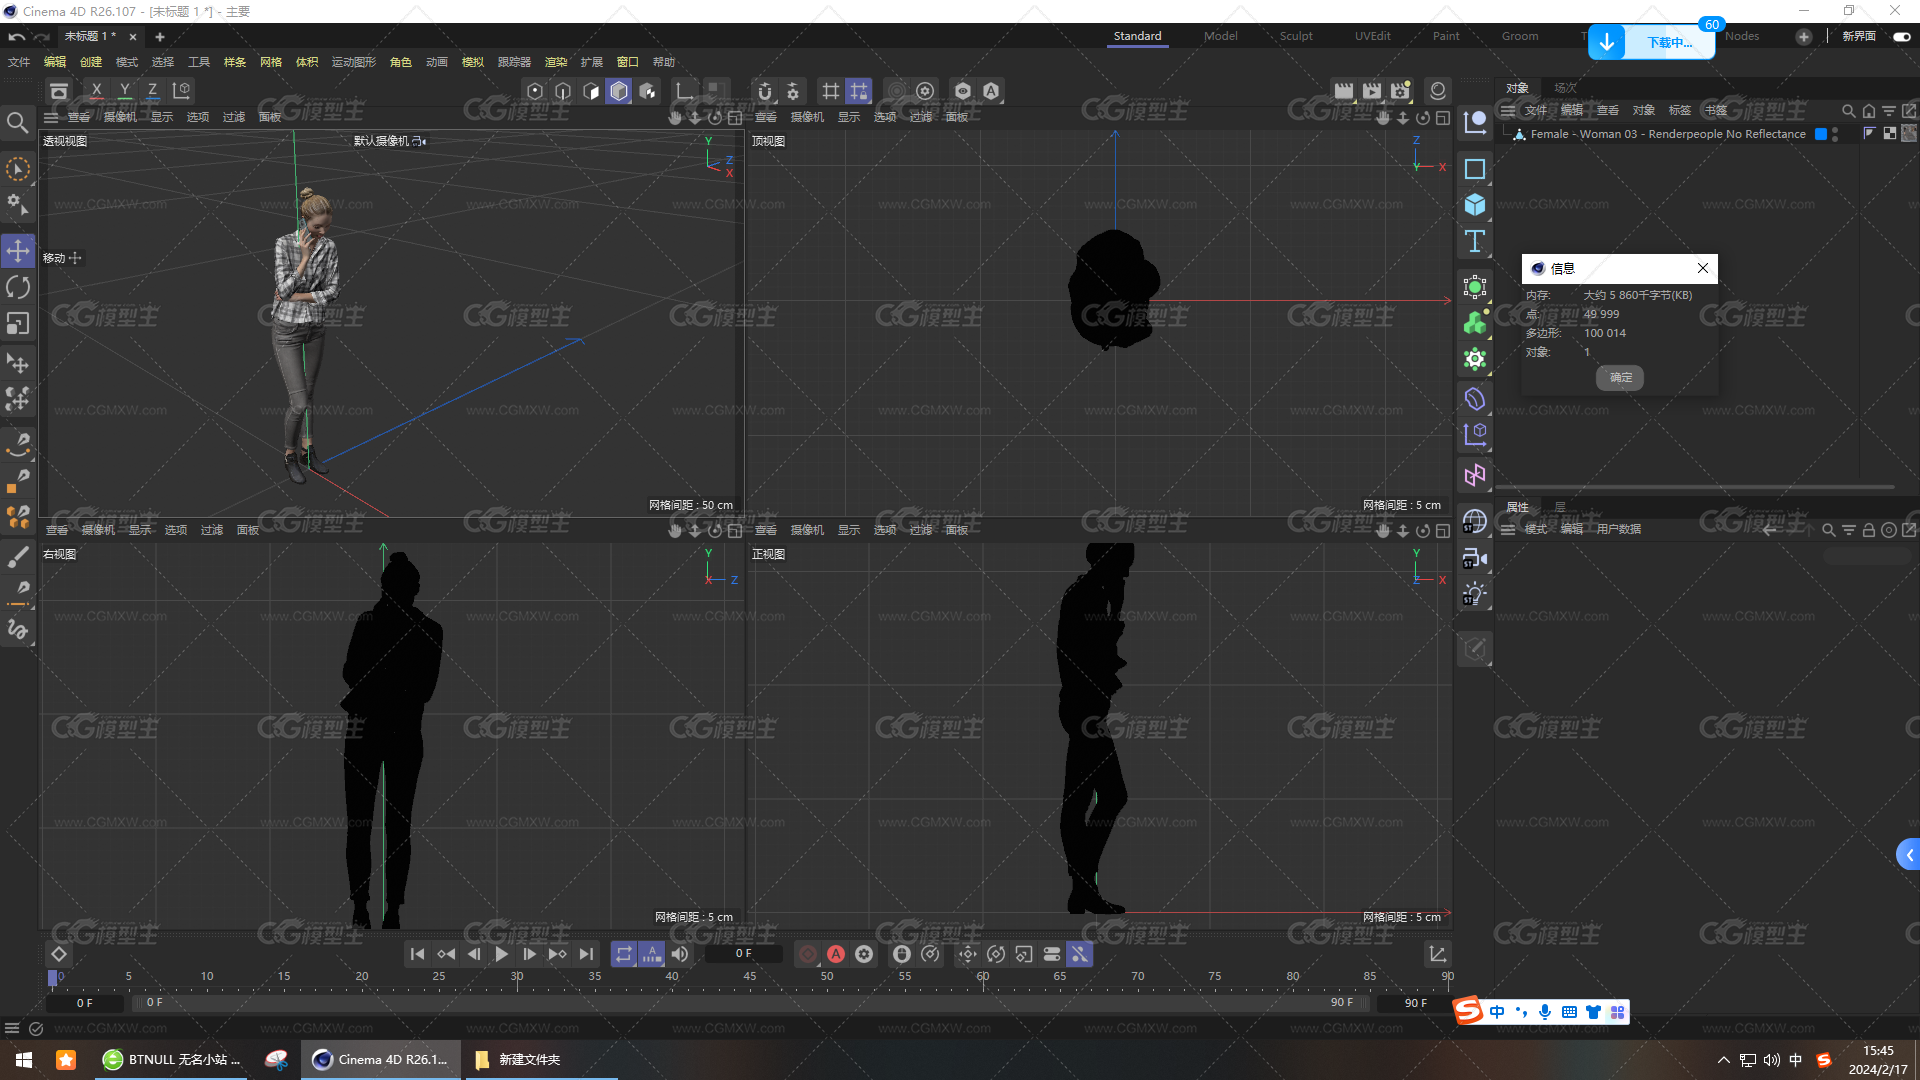The width and height of the screenshot is (1920, 1080).
Task: Go to the start of the animation
Action: (417, 954)
